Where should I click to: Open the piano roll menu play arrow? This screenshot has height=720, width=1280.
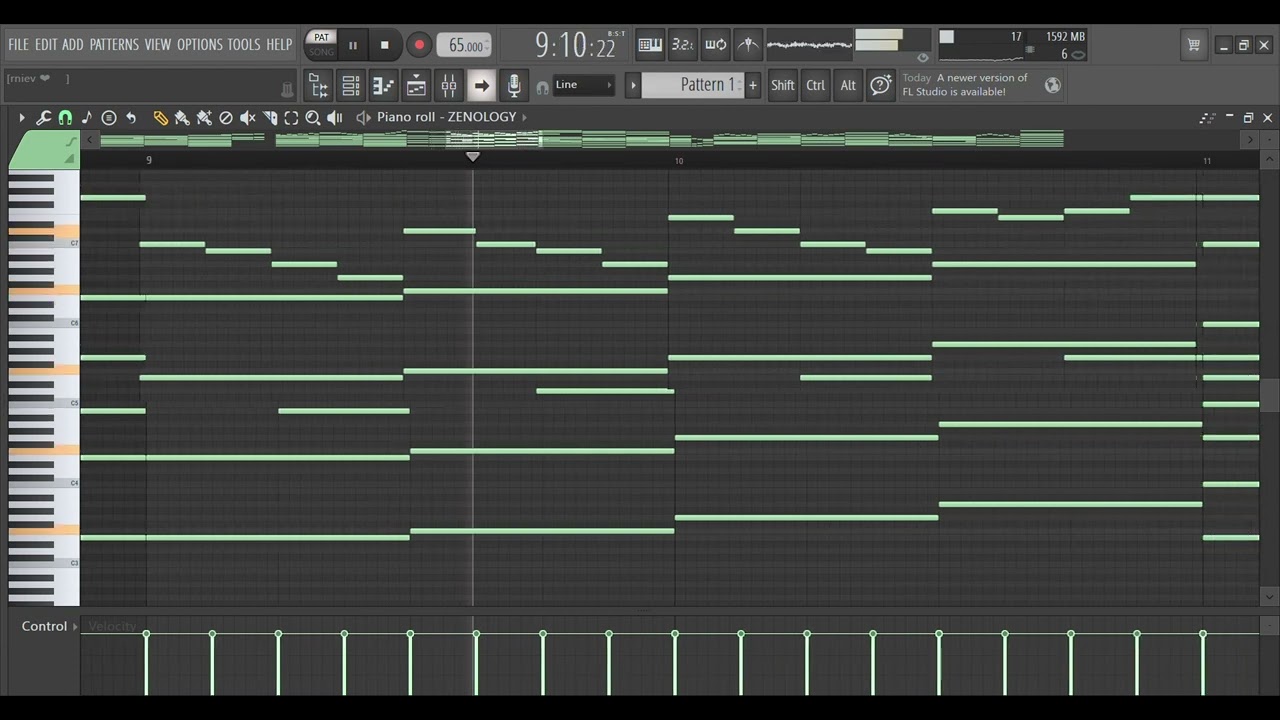click(21, 118)
